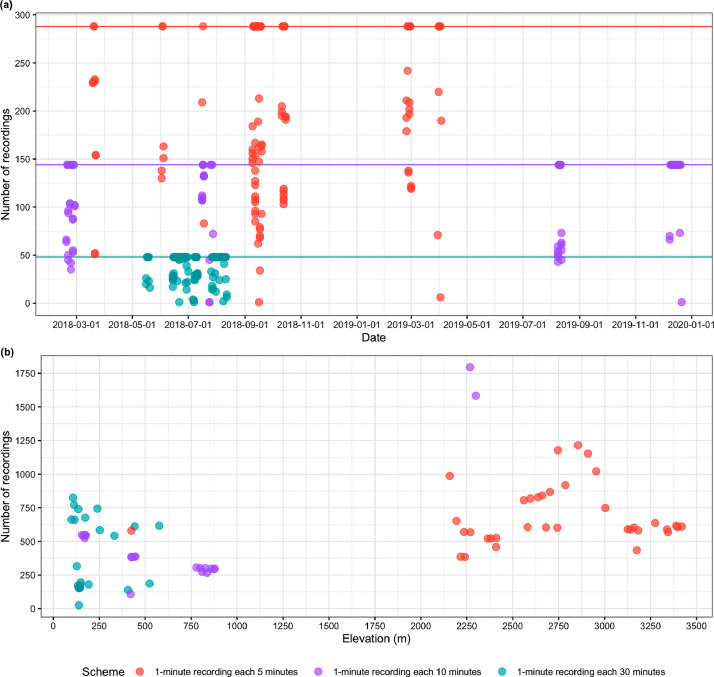The width and height of the screenshot is (714, 677).
Task: Click the purple legend swatch for 10 minutes scheme
Action: click(x=318, y=672)
